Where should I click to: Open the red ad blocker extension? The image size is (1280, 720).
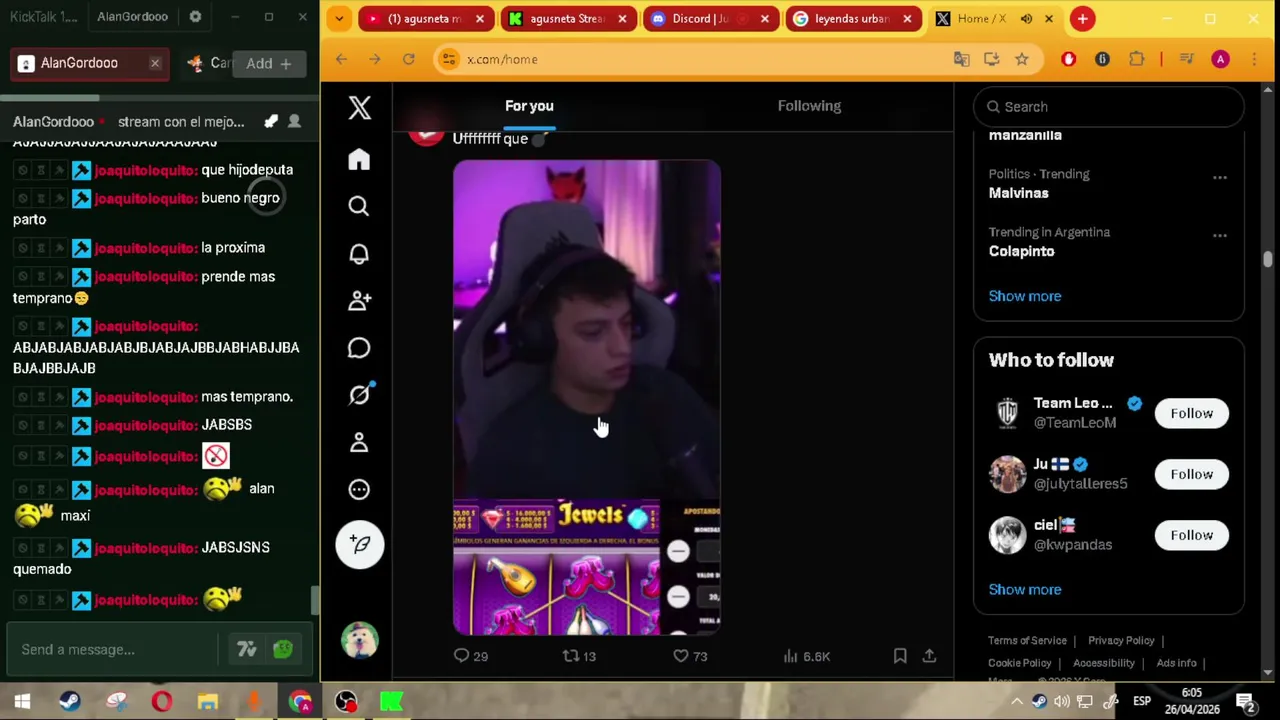[x=1068, y=60]
